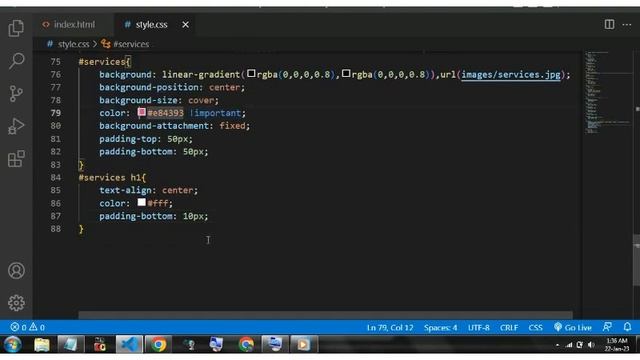640x360 pixels.
Task: Open color picker for #e84393 swatch
Action: click(x=141, y=112)
